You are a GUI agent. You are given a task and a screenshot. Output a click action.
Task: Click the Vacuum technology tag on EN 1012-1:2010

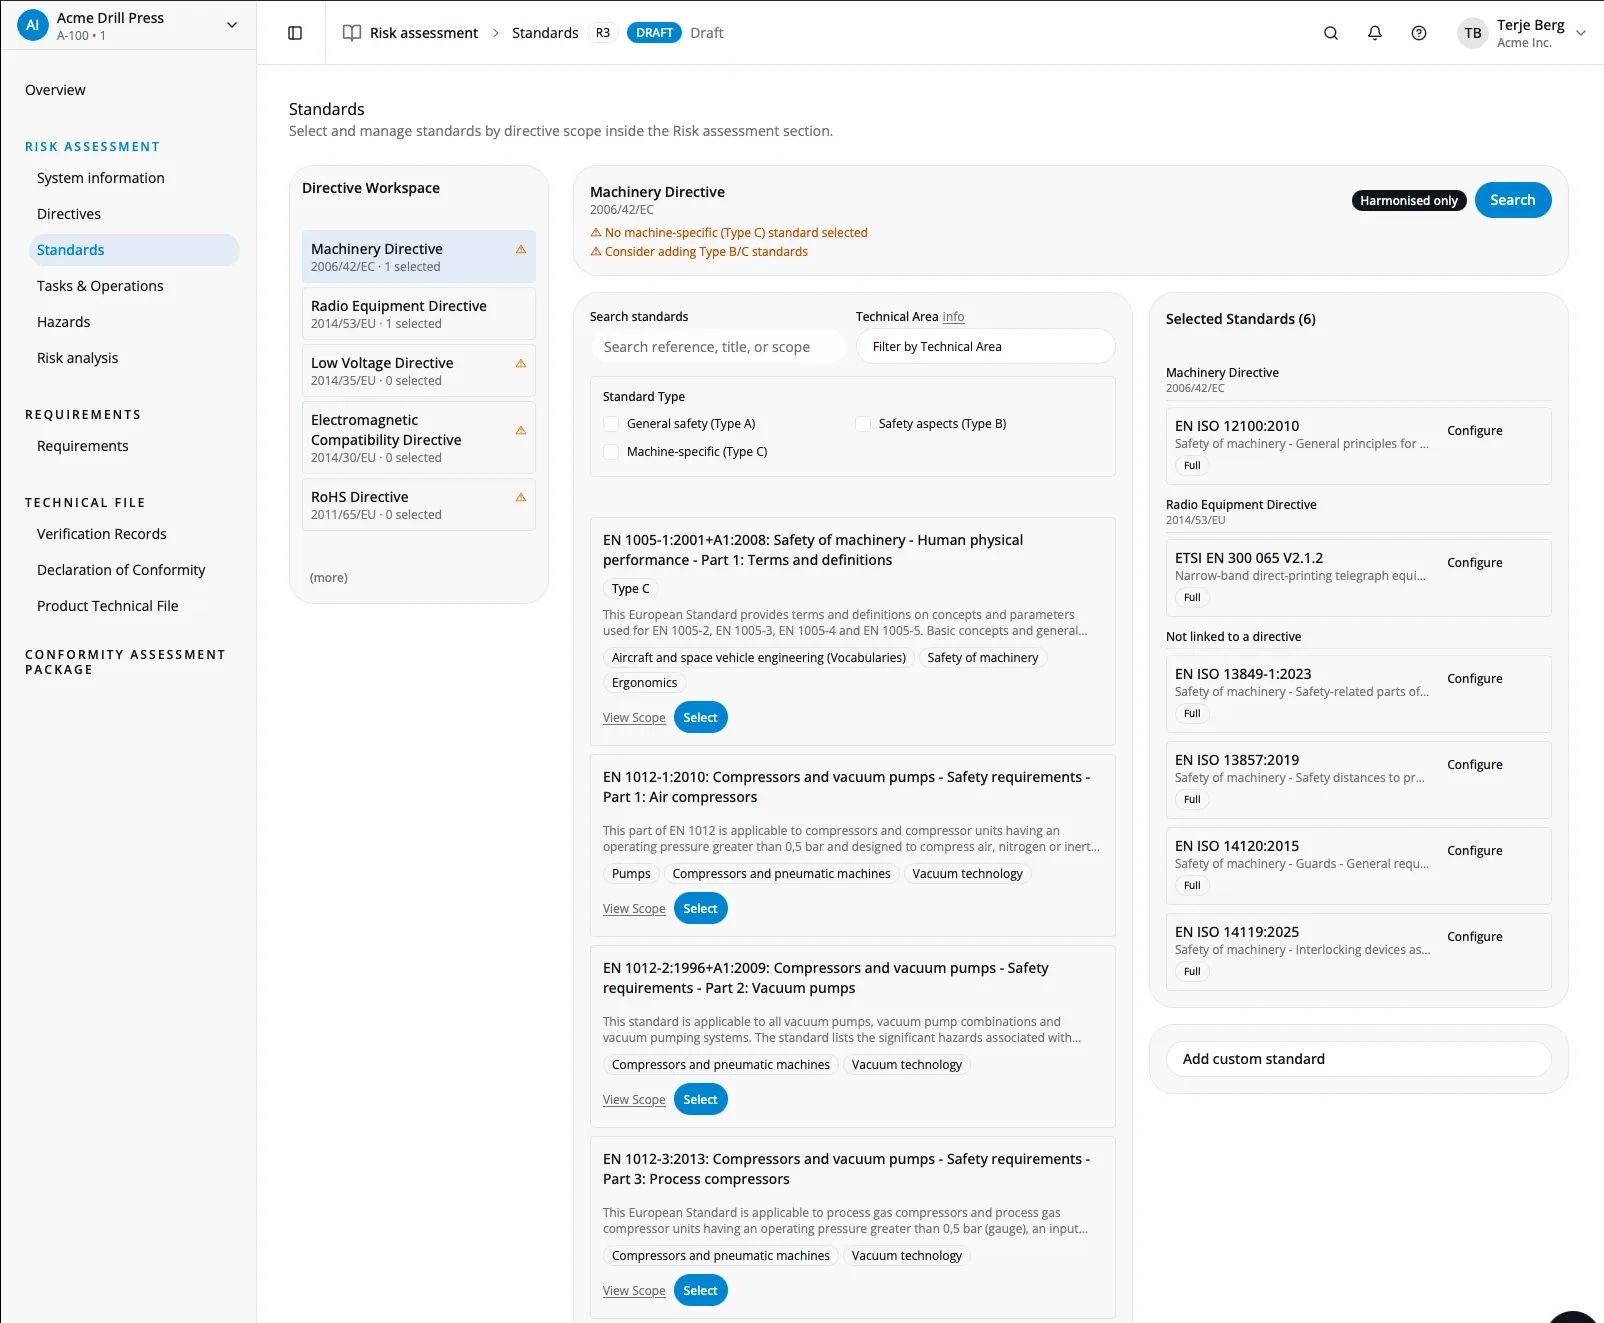pos(967,874)
